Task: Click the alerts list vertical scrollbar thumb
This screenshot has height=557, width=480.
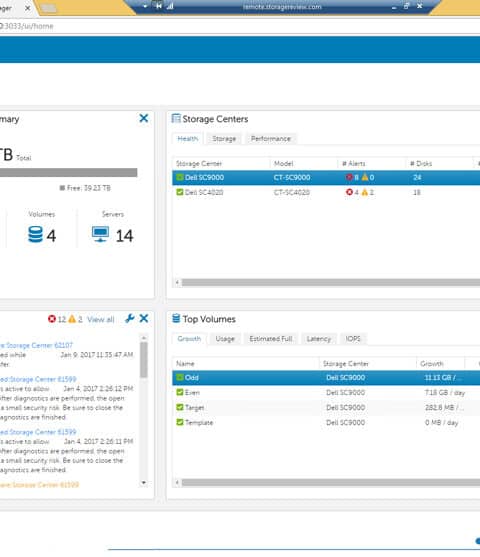Action: (144, 359)
